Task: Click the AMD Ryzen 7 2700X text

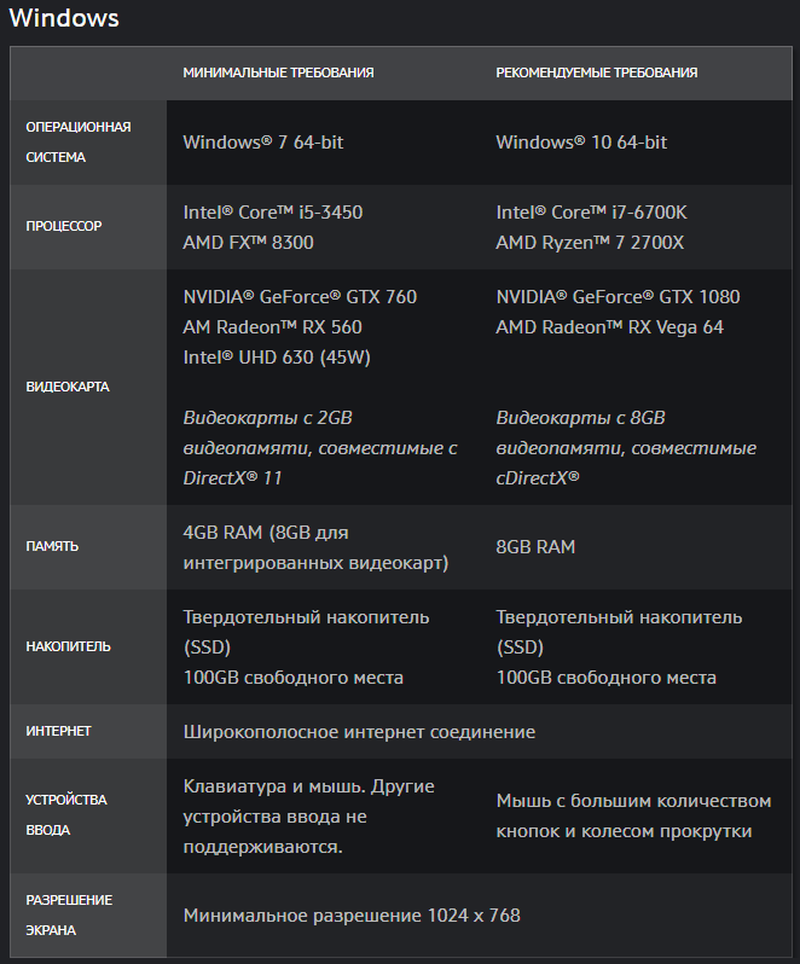Action: [590, 242]
